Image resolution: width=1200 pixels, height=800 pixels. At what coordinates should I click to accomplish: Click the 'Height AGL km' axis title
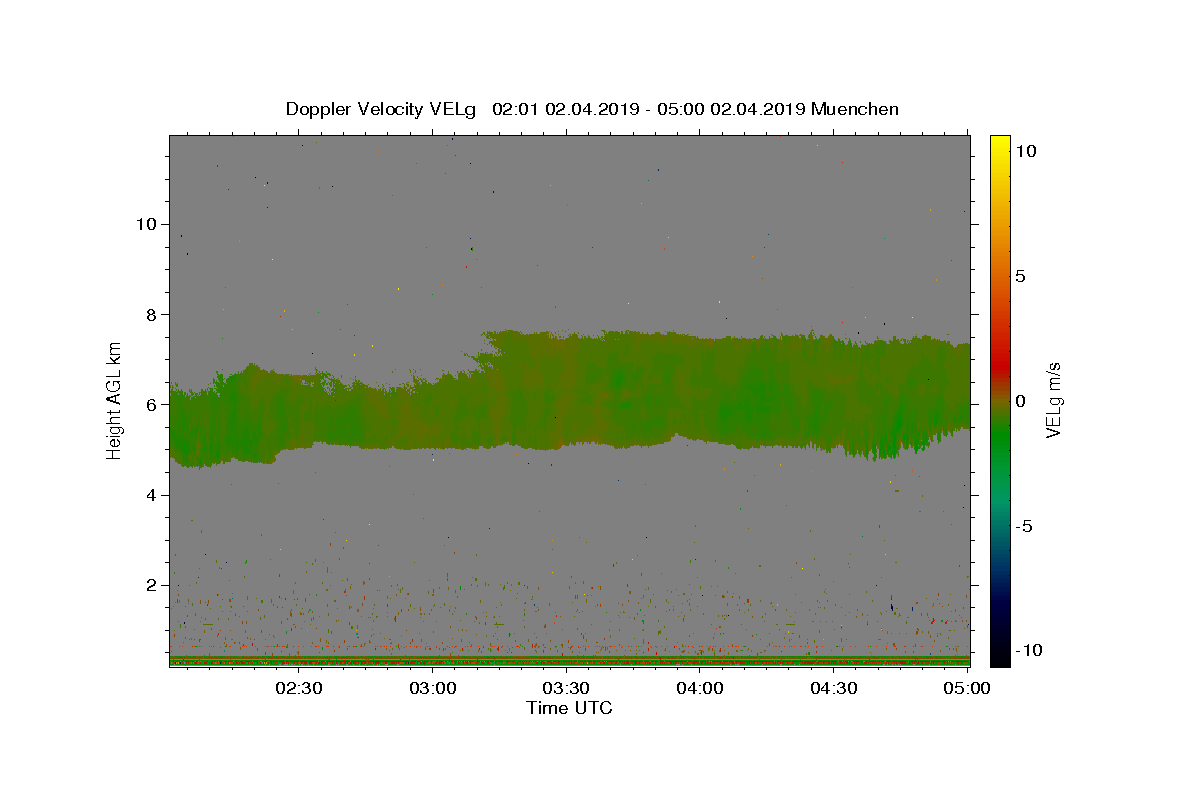[115, 401]
